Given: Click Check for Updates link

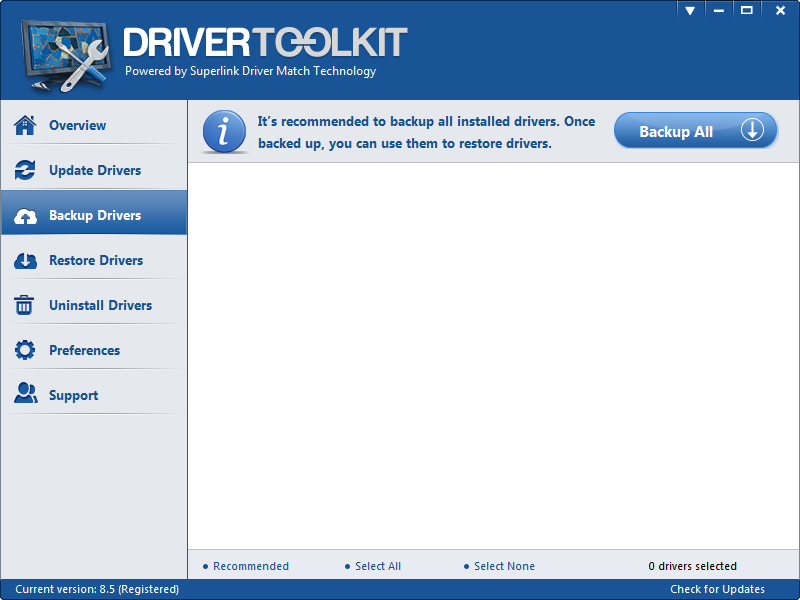Looking at the screenshot, I should tap(717, 589).
